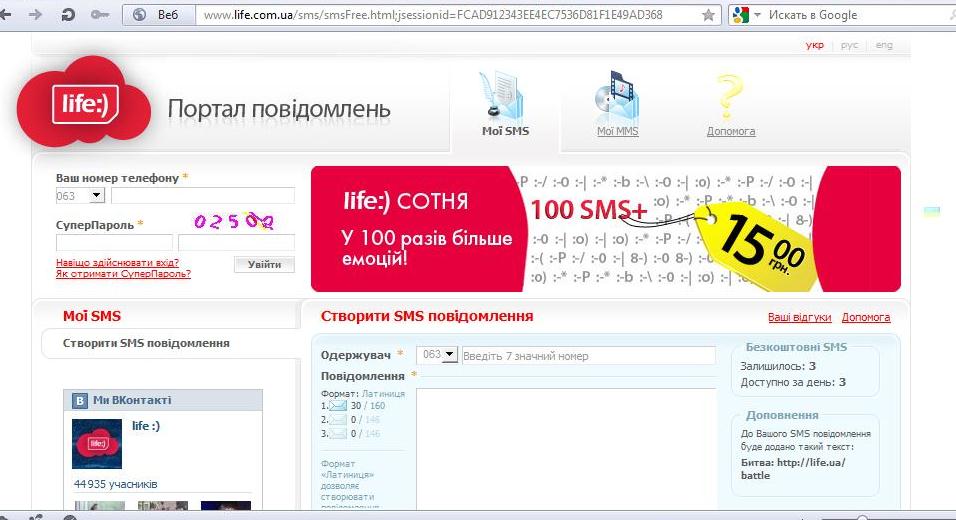
Task: Switch the site language to рус
Action: tap(849, 46)
